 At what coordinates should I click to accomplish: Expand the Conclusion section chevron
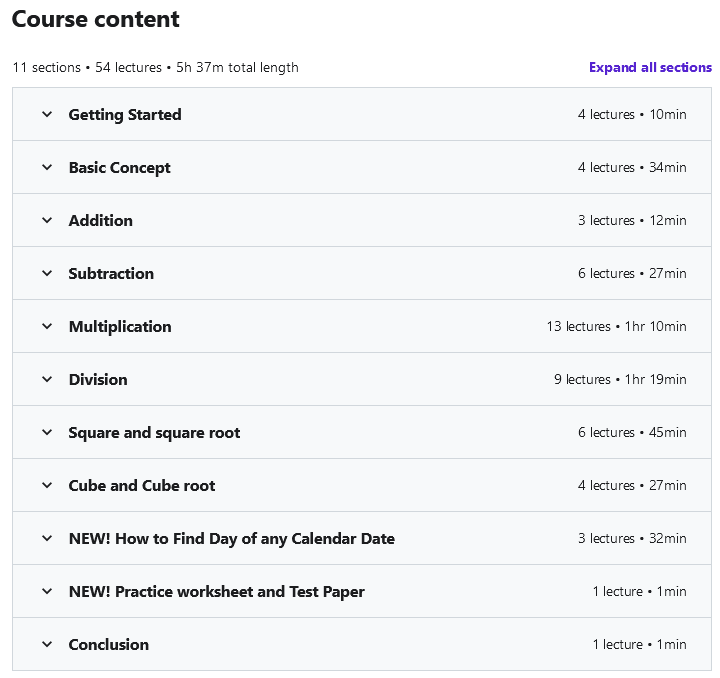[47, 644]
